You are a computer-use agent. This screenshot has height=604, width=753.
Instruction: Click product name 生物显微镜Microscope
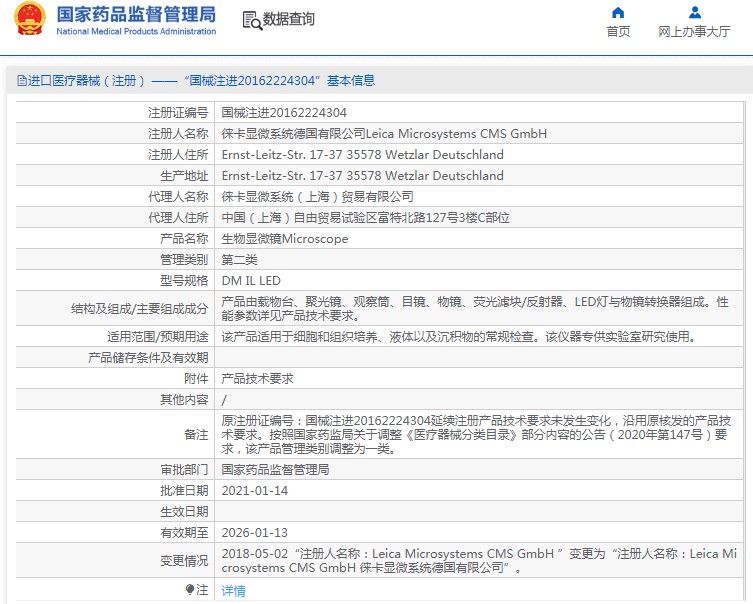[x=285, y=239]
